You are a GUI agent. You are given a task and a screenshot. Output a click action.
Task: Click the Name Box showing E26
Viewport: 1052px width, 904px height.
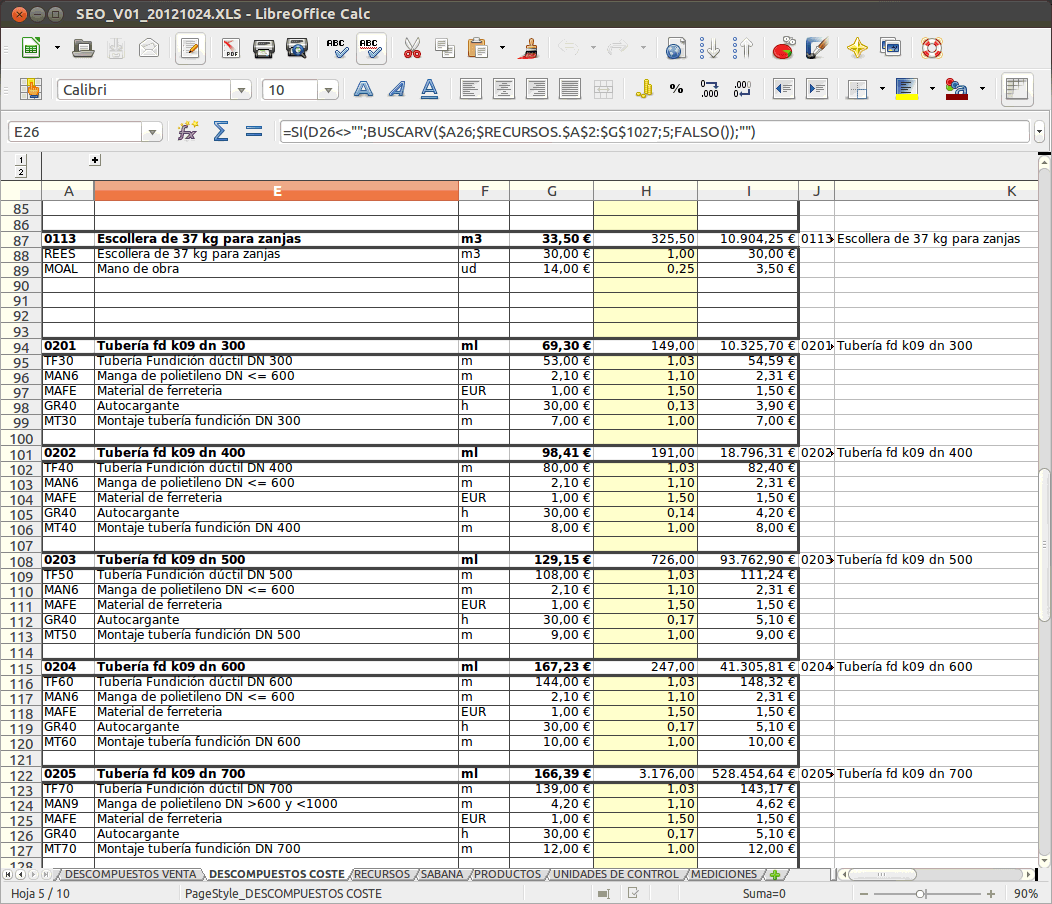(75, 132)
